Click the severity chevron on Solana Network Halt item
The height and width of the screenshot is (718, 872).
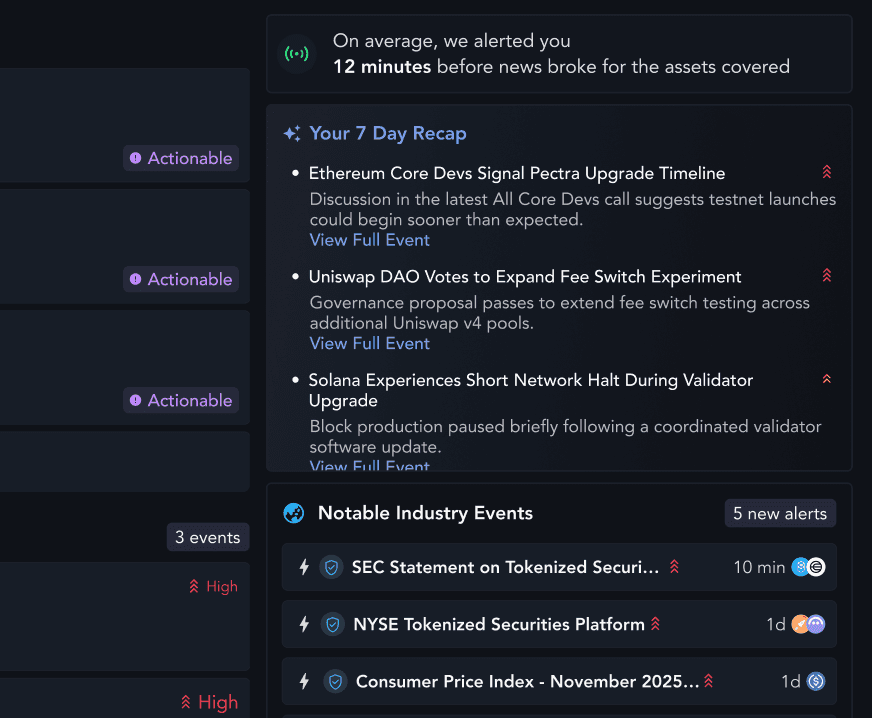(x=826, y=379)
